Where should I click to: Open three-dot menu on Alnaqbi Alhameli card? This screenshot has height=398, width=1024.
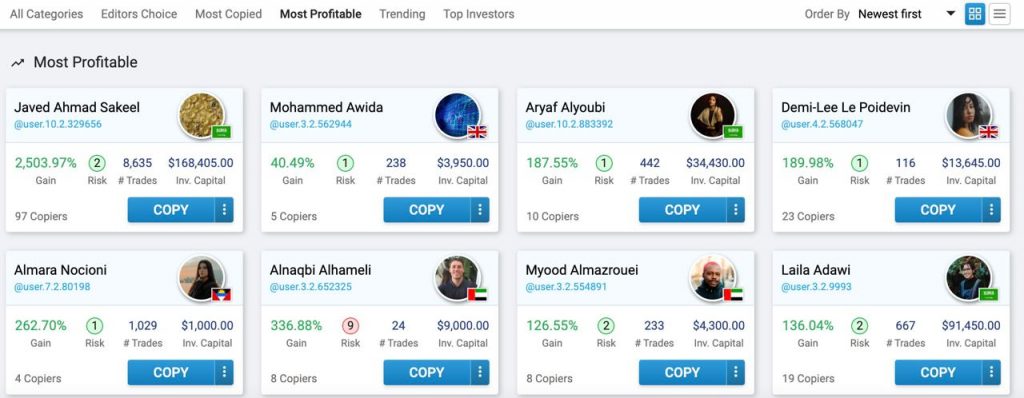(479, 373)
